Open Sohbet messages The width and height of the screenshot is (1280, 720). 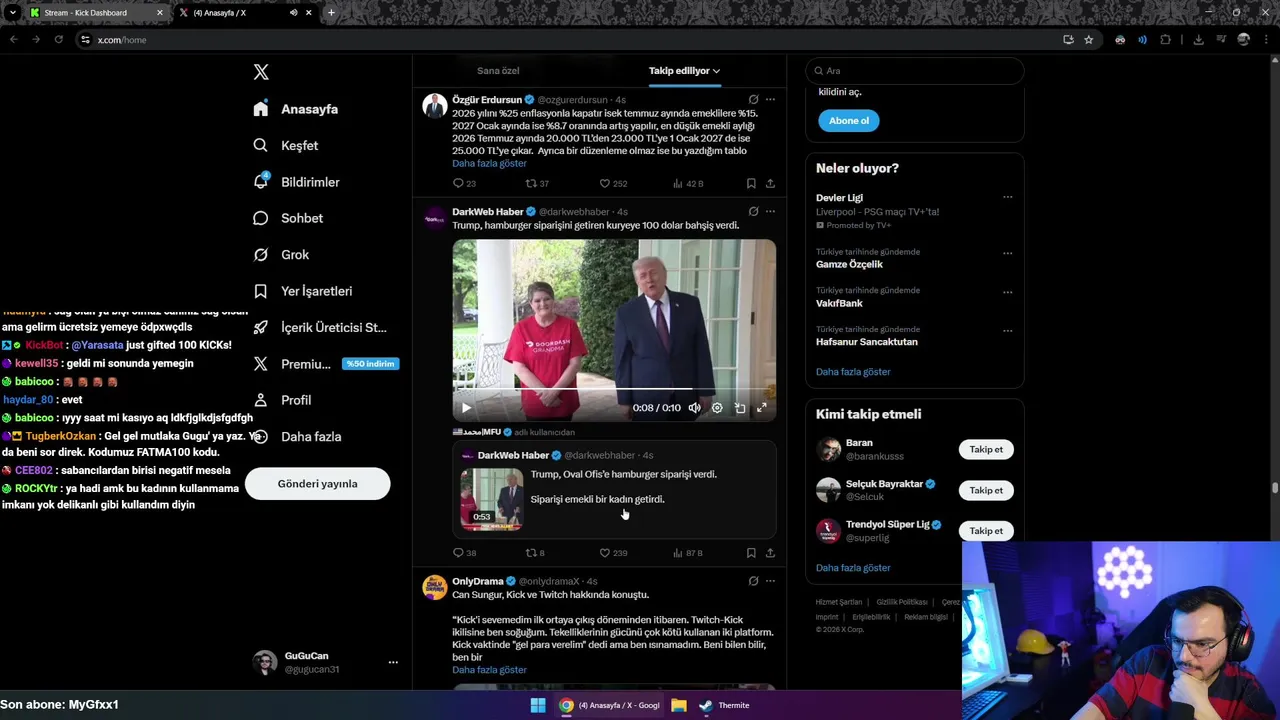[288, 218]
